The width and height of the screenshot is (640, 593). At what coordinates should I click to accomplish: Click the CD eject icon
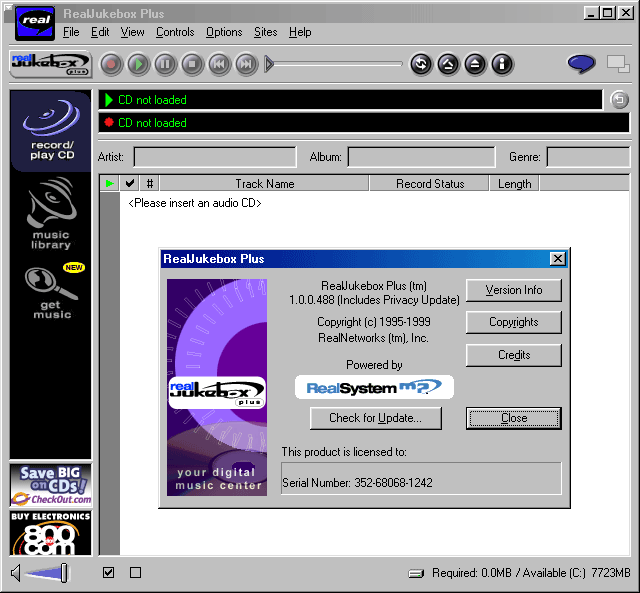coord(475,64)
